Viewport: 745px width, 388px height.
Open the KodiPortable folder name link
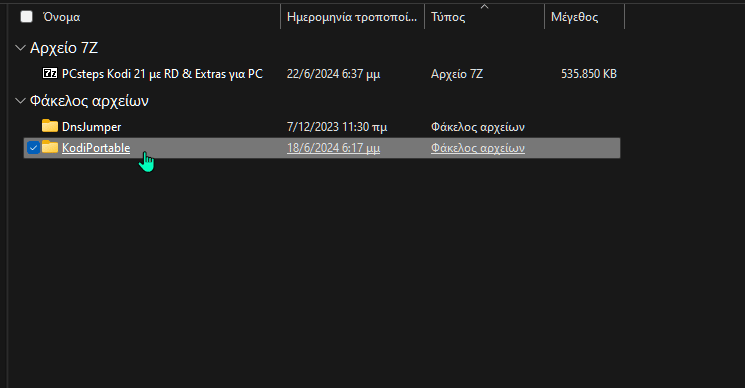pos(96,148)
